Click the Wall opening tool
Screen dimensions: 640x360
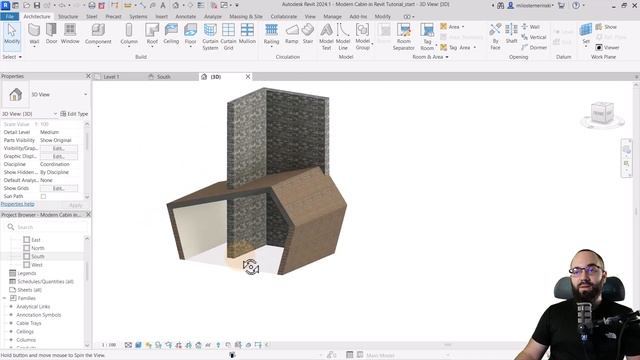click(531, 27)
